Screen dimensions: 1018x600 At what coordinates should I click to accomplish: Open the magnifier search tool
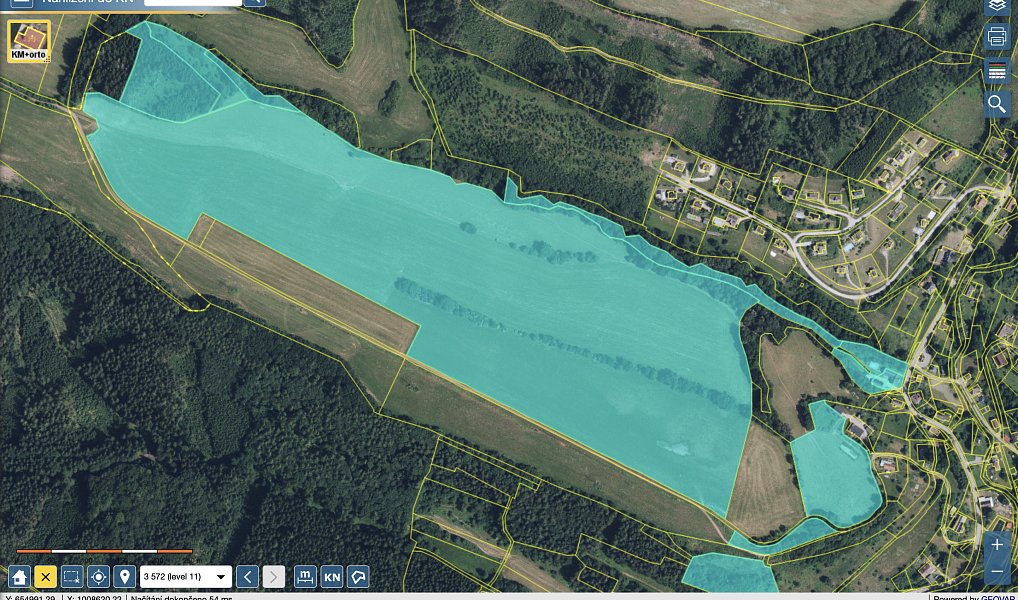pos(997,103)
